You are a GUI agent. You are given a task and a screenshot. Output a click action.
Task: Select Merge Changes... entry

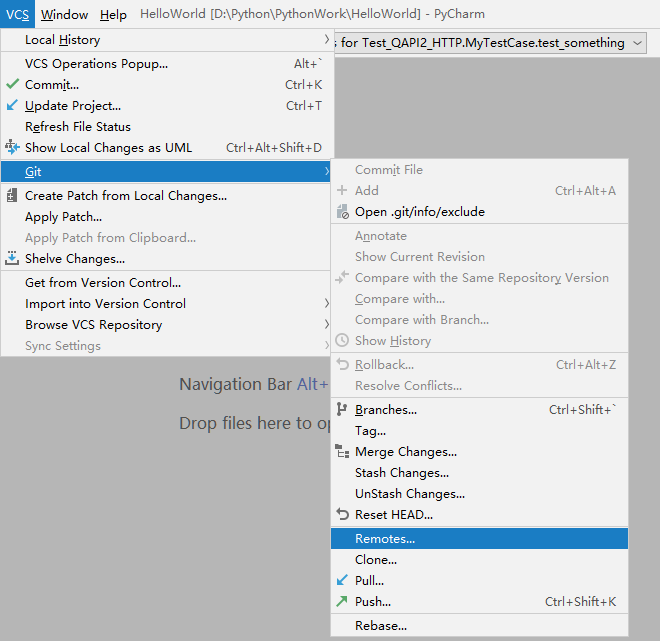(479, 452)
